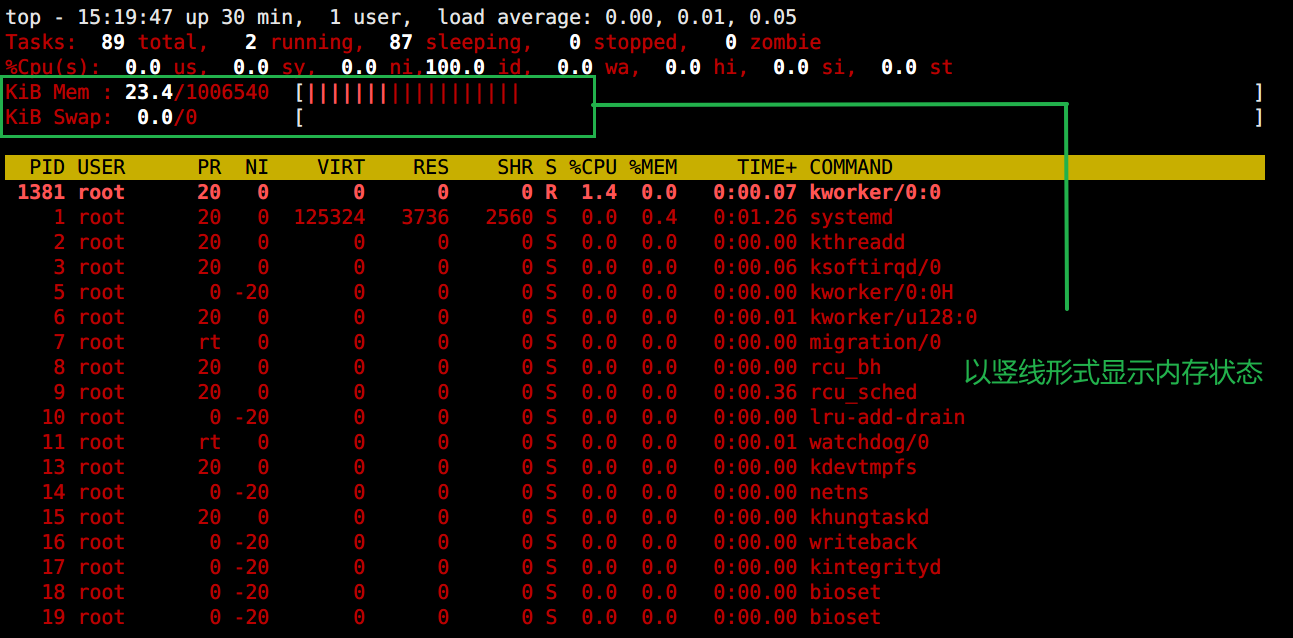Click the RES column header

click(431, 167)
